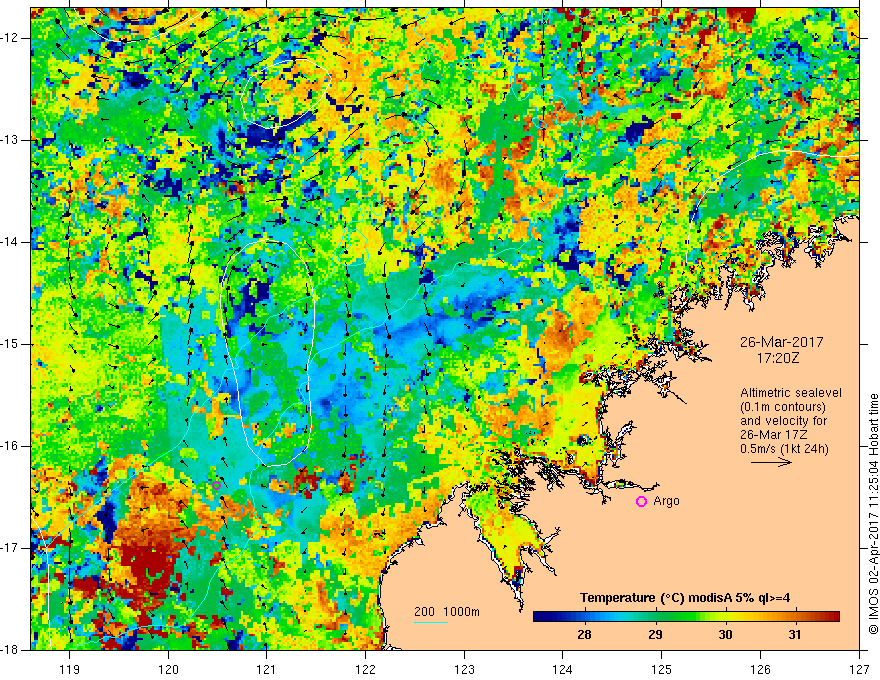Click the '124' longitude axis label
This screenshot has height=680, width=880.
(563, 669)
